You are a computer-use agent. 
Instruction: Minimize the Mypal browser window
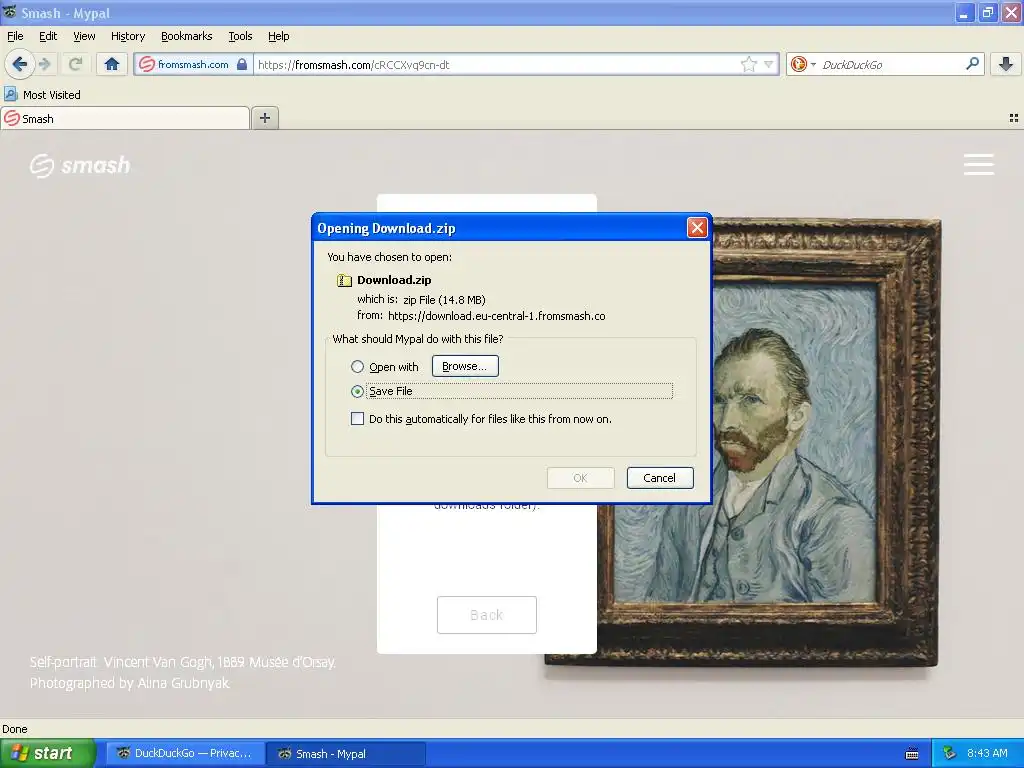[964, 12]
